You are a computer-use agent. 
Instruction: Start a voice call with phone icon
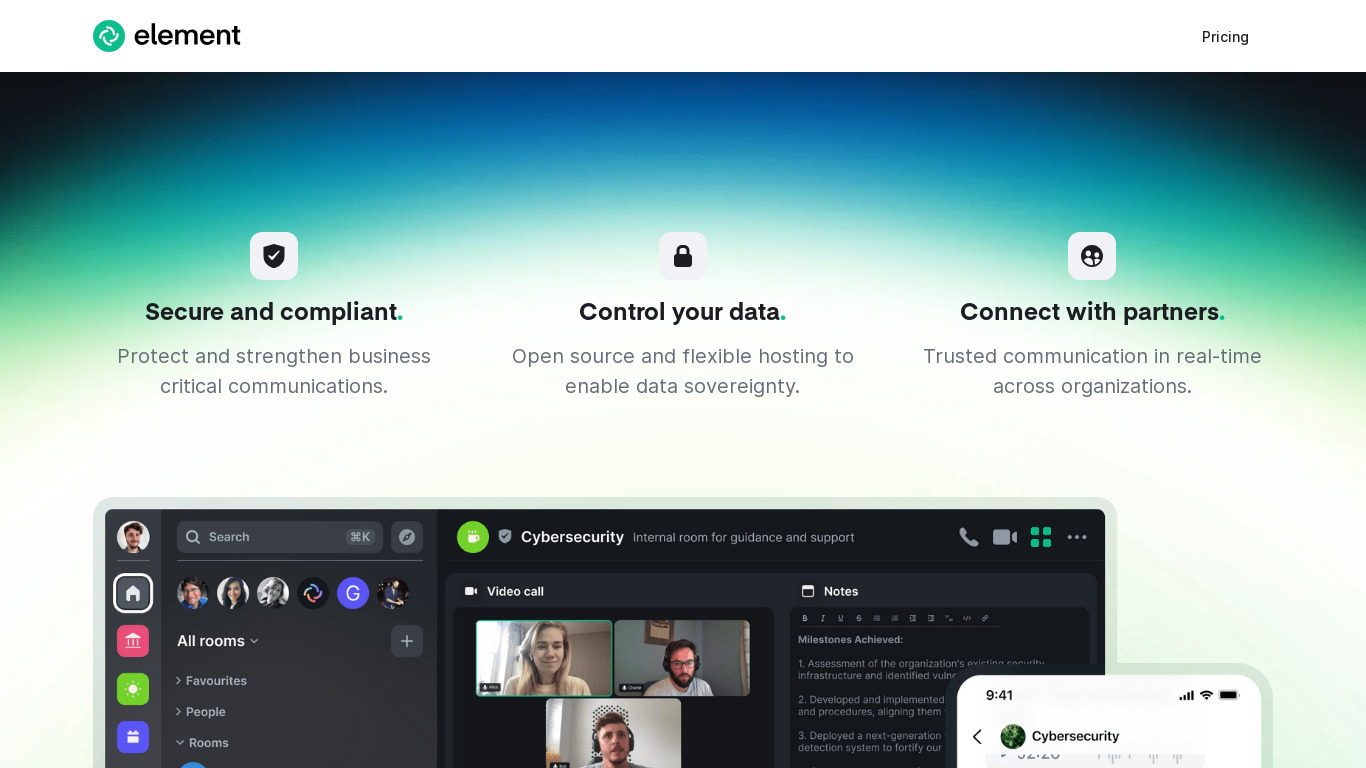pyautogui.click(x=969, y=537)
